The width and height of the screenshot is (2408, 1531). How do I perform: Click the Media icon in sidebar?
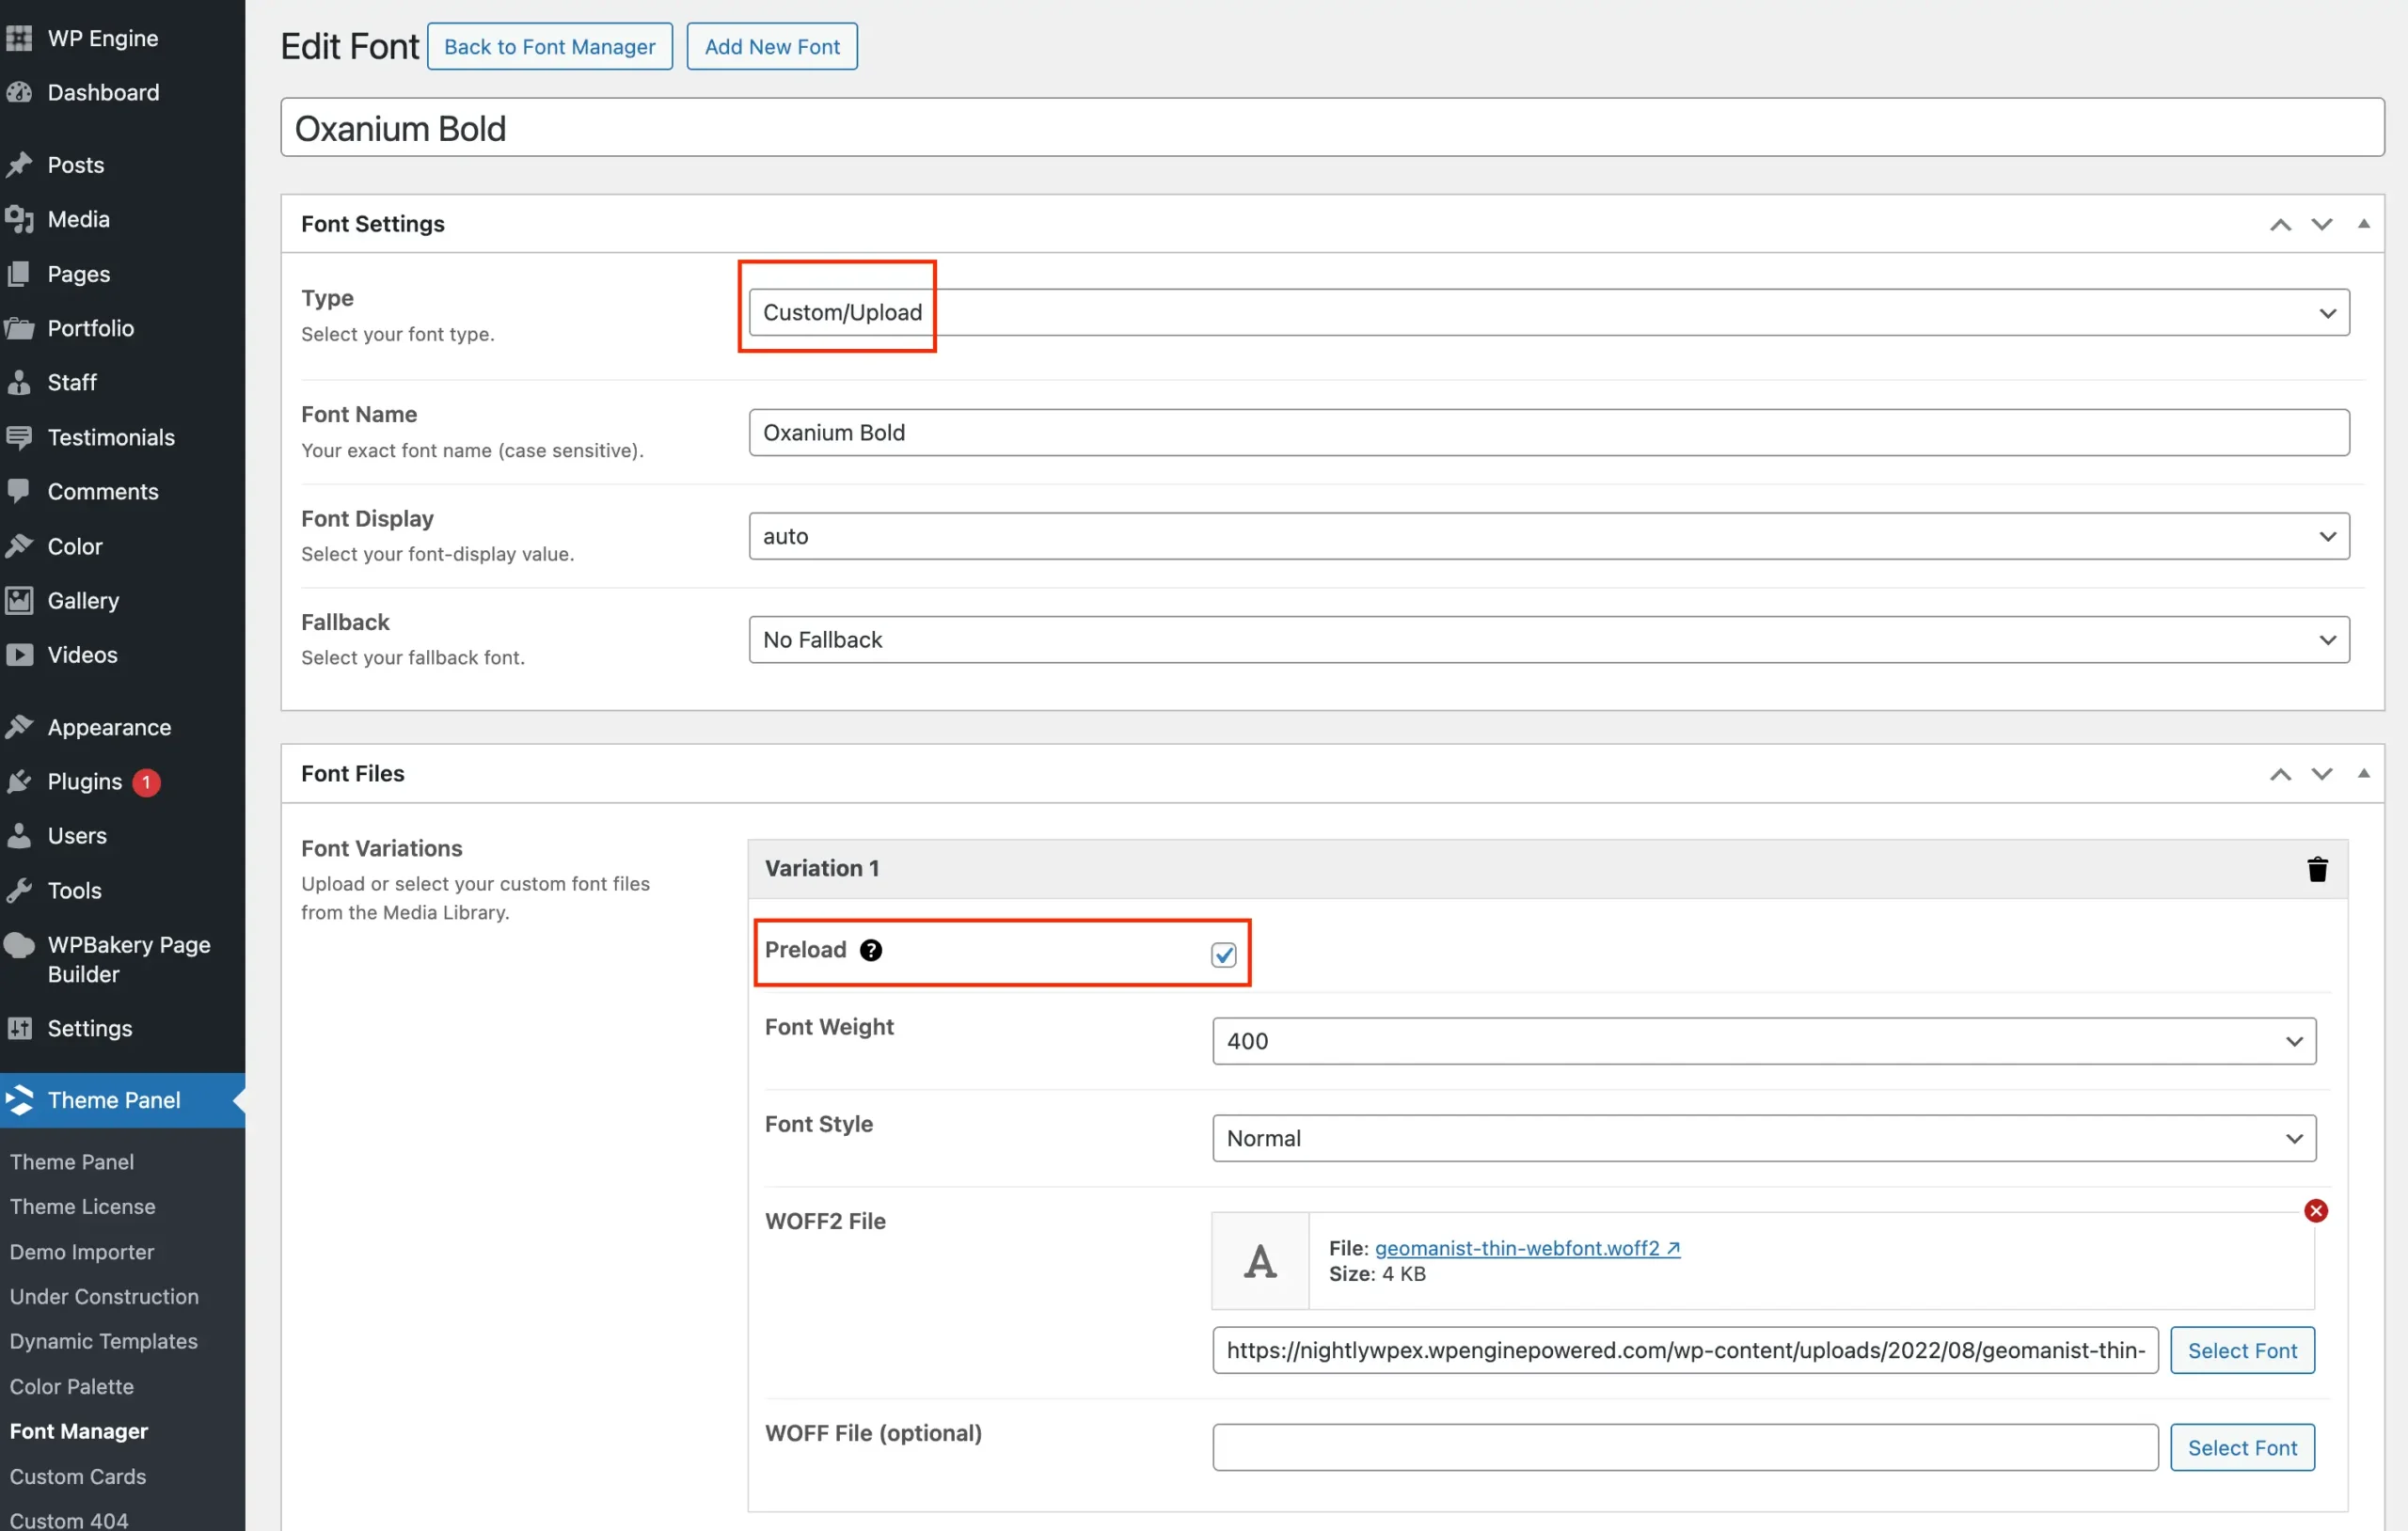click(19, 219)
